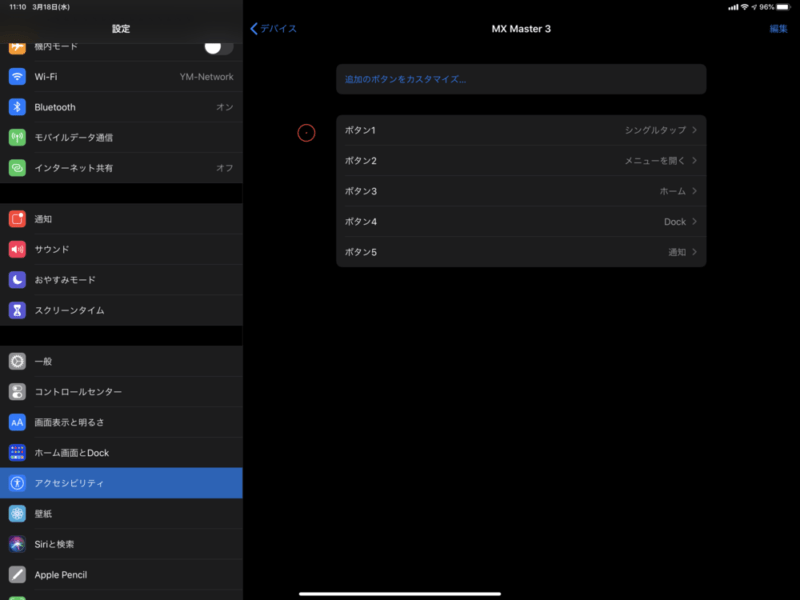Open サウンド settings label
Viewport: 800px width, 600px height.
click(52, 249)
